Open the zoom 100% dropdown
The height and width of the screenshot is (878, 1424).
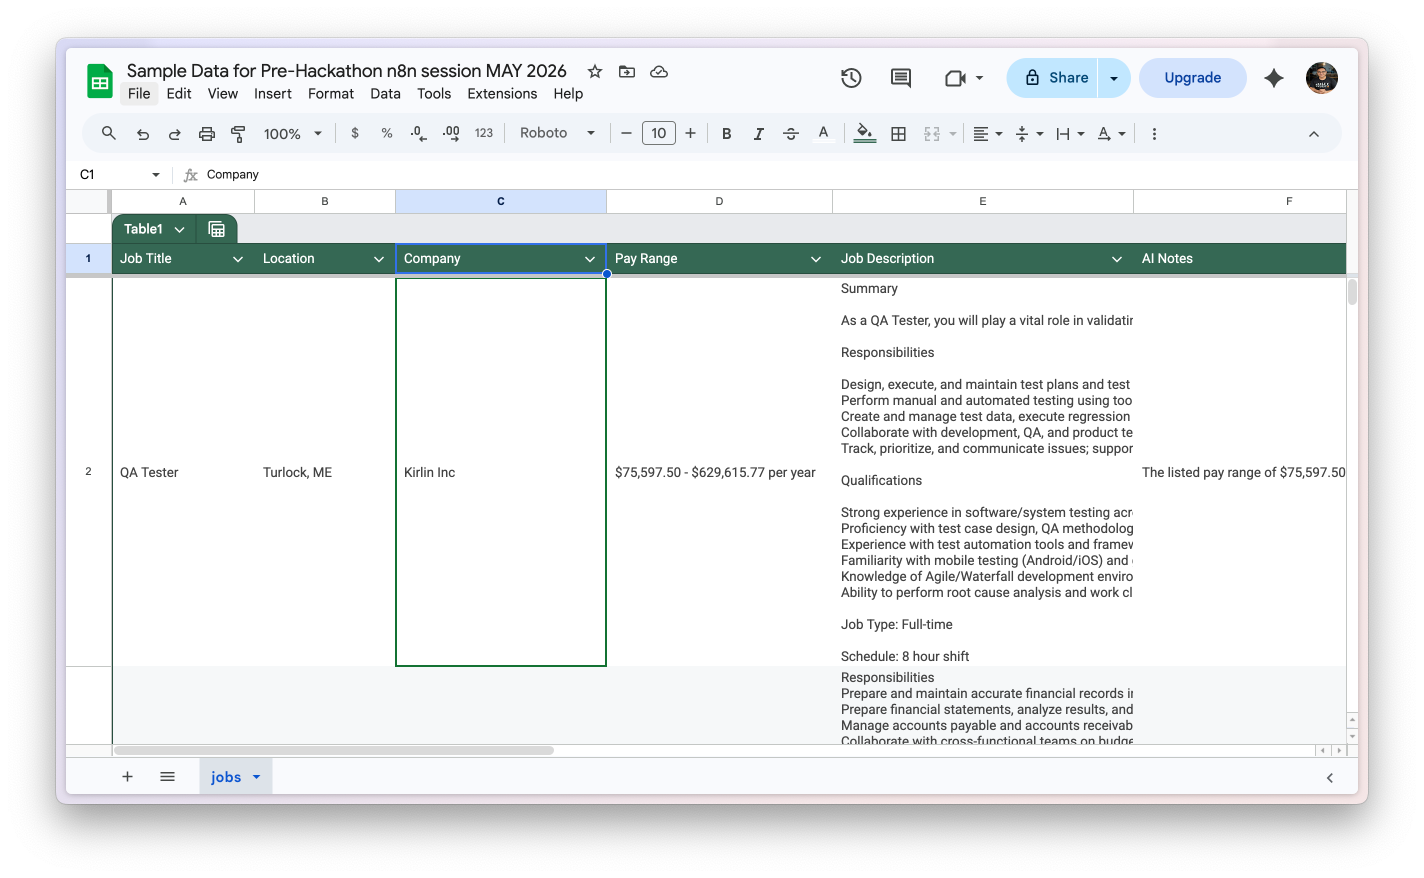292,134
